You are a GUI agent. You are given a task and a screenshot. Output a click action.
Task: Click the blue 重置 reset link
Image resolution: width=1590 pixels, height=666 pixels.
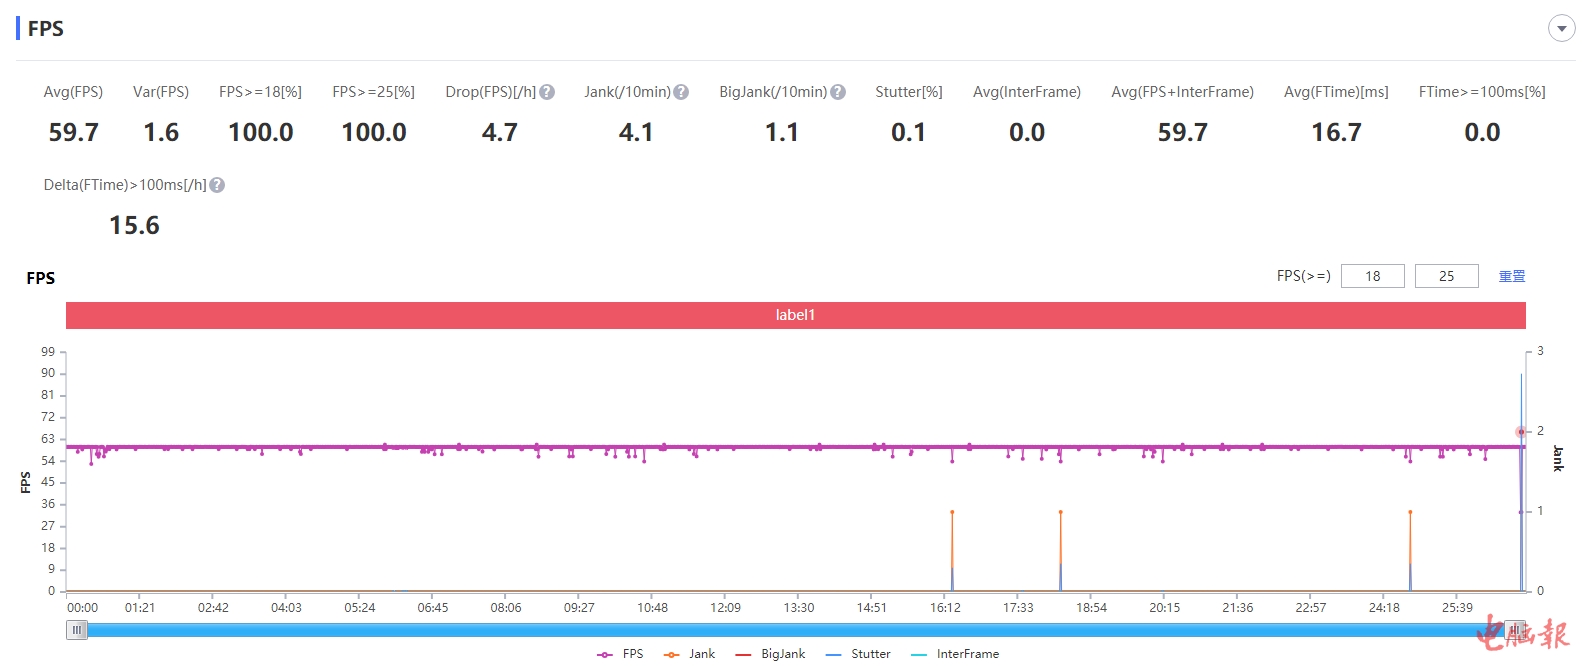click(x=1511, y=276)
